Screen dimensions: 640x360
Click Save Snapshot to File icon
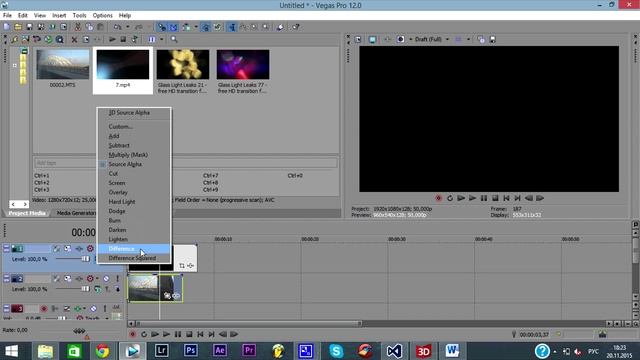[x=493, y=40]
